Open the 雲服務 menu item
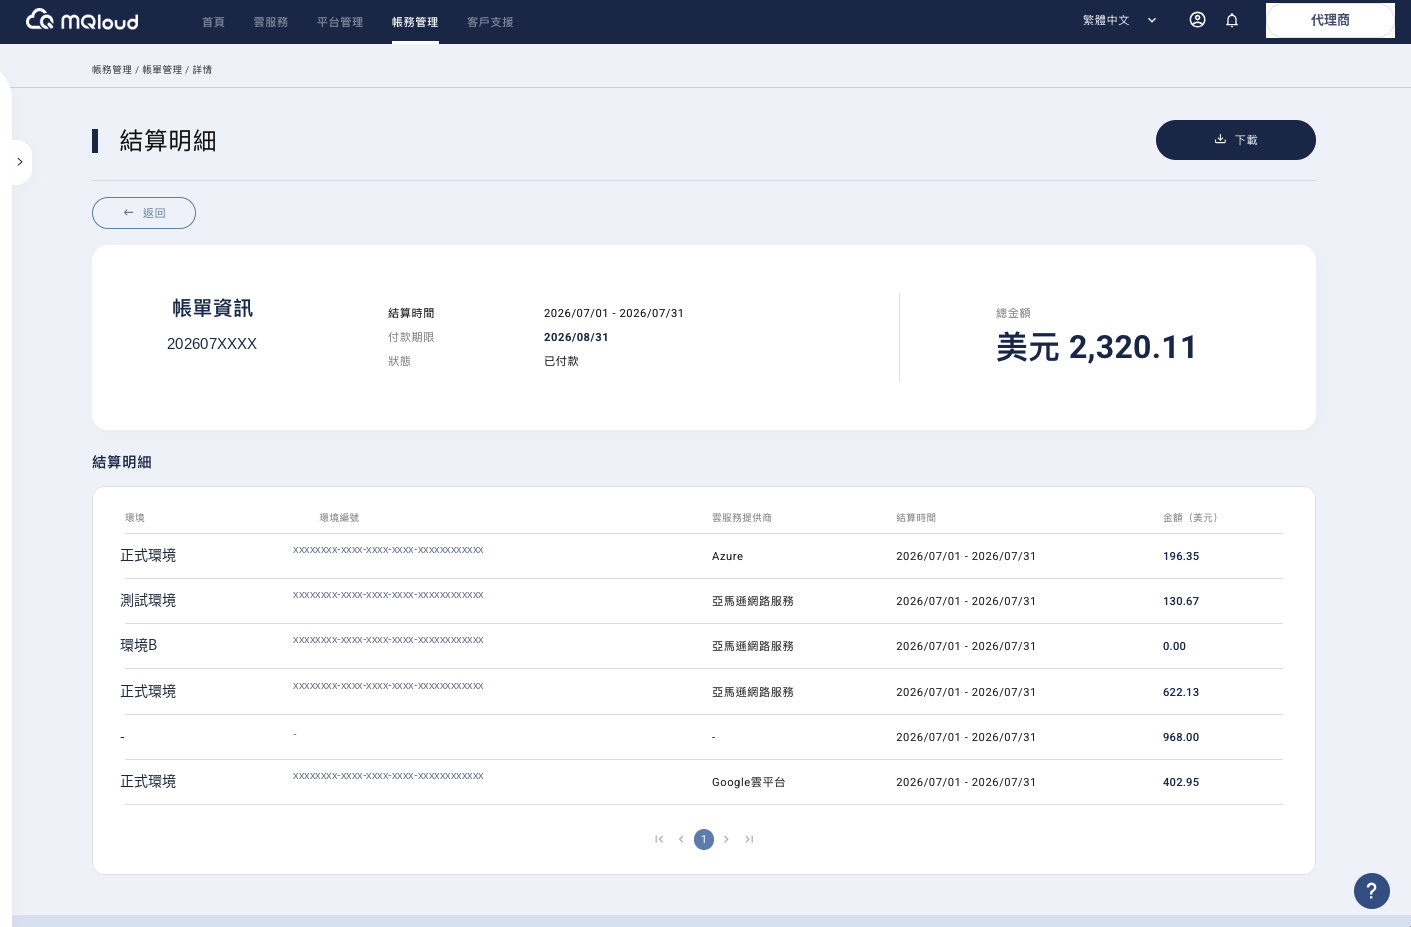The image size is (1411, 927). tap(271, 22)
